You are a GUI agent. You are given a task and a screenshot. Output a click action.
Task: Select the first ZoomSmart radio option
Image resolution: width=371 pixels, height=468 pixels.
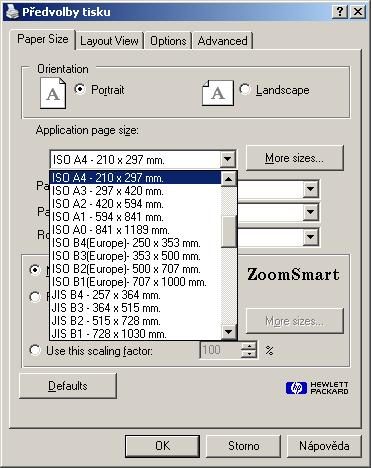(35, 269)
